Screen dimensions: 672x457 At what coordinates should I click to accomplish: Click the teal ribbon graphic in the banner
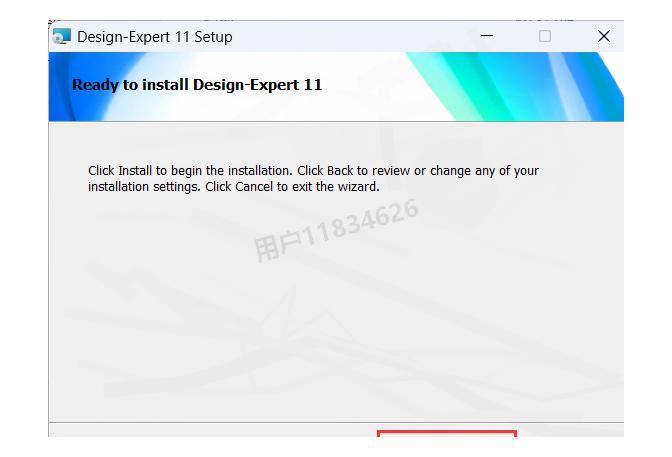[x=480, y=87]
